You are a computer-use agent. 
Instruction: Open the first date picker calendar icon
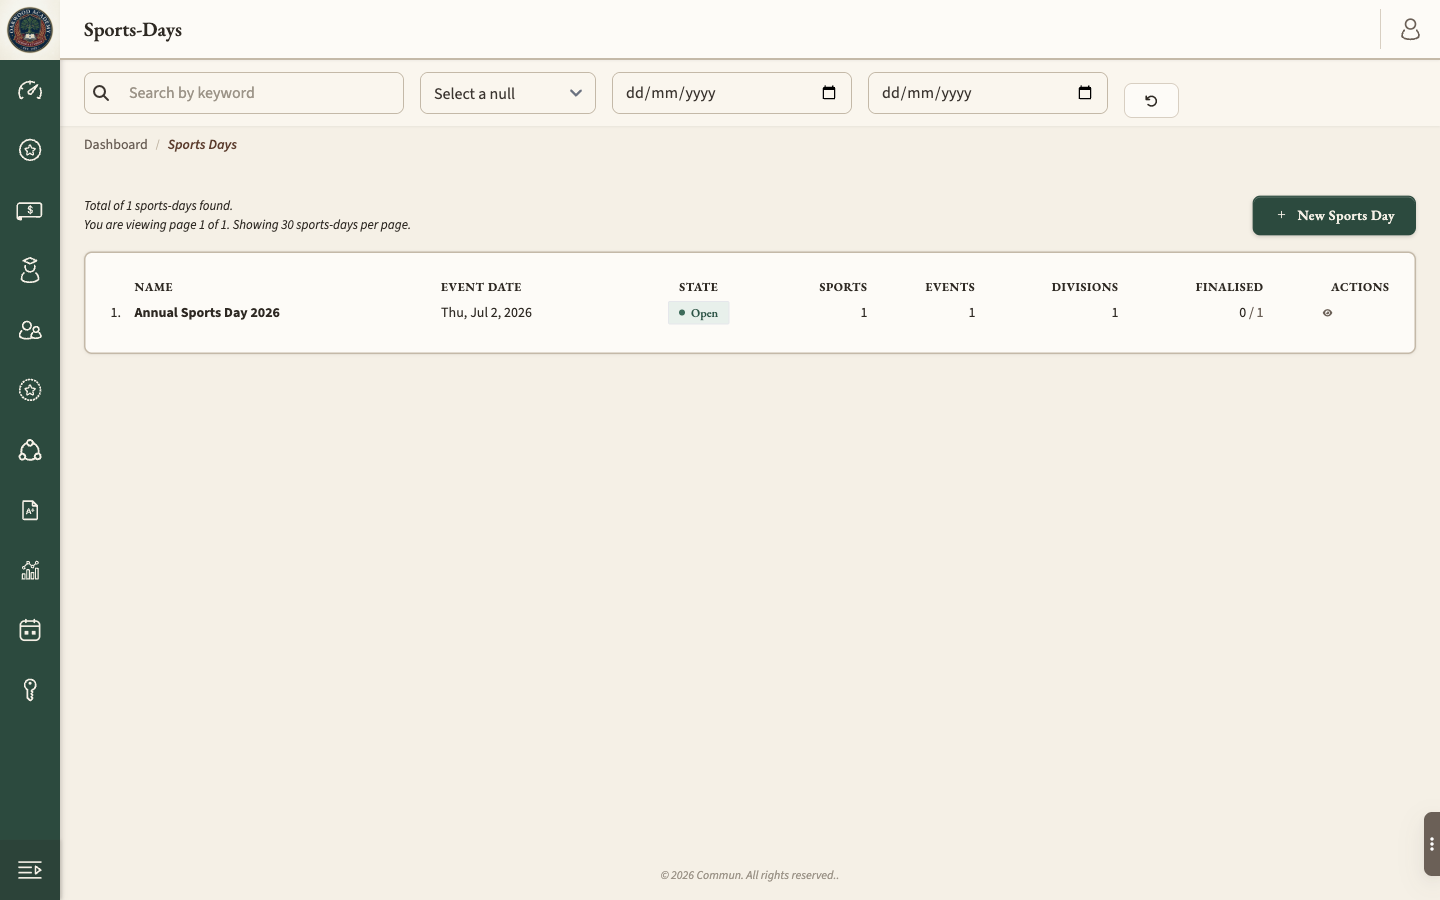(829, 93)
